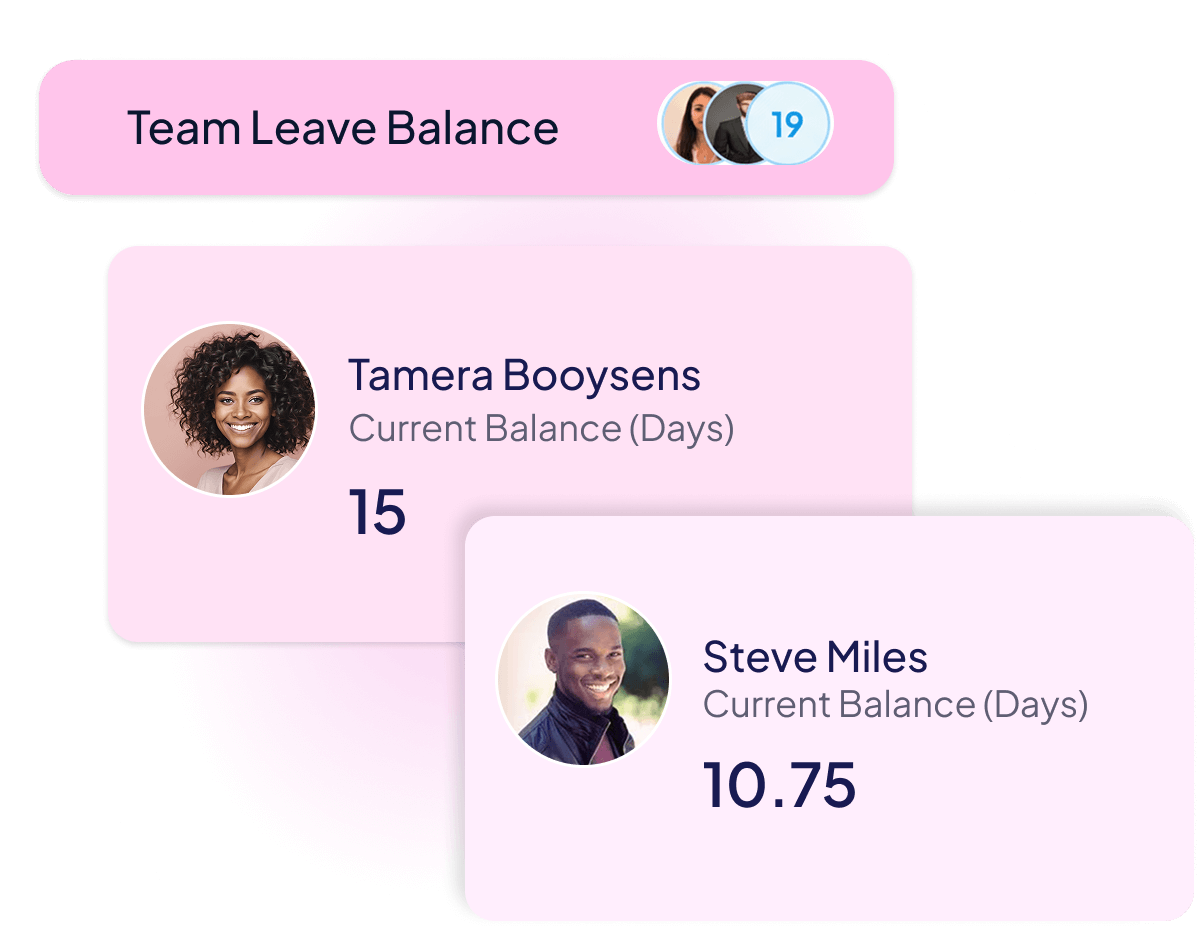
Task: Click empty space in Steve Miles' card
Action: 1000,850
